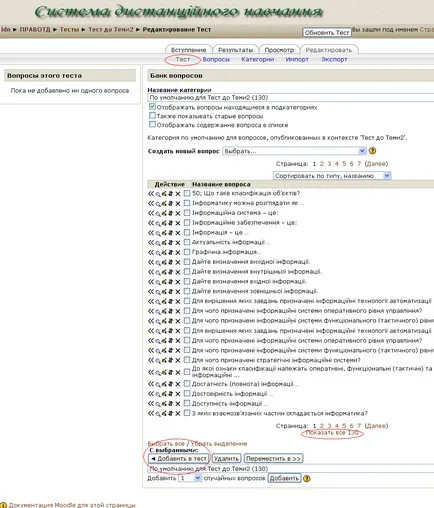Check 'Доступність інформації' question checkbox

pos(187,403)
